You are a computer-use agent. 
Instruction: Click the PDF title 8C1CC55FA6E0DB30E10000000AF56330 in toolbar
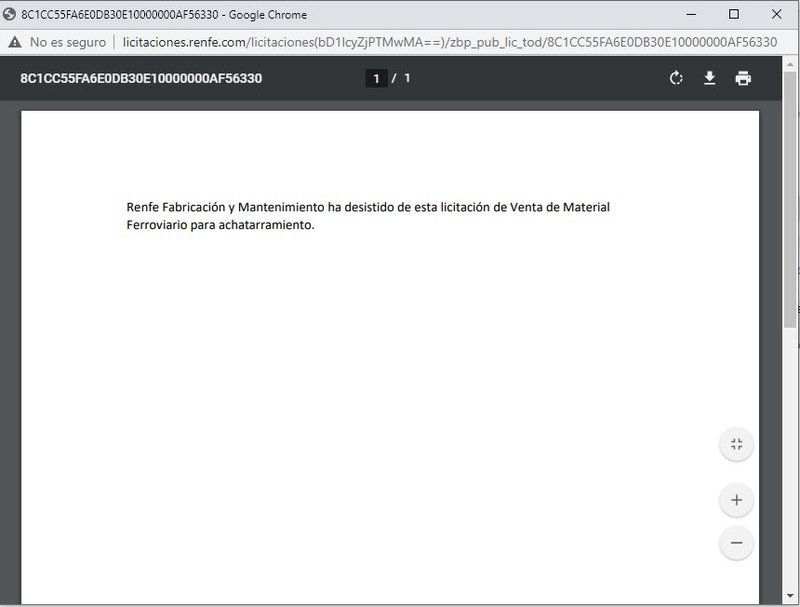tap(141, 79)
